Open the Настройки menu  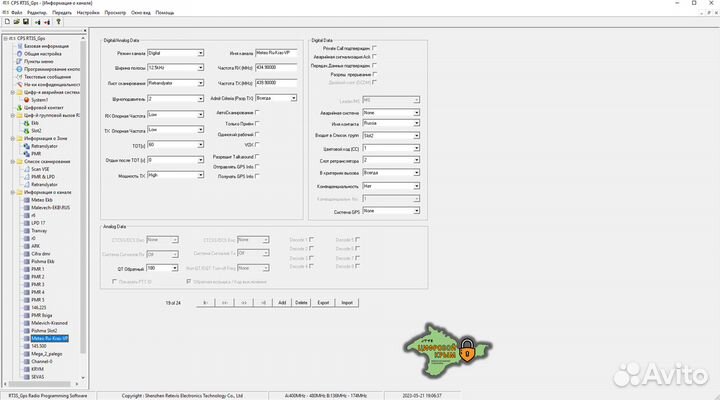point(89,13)
